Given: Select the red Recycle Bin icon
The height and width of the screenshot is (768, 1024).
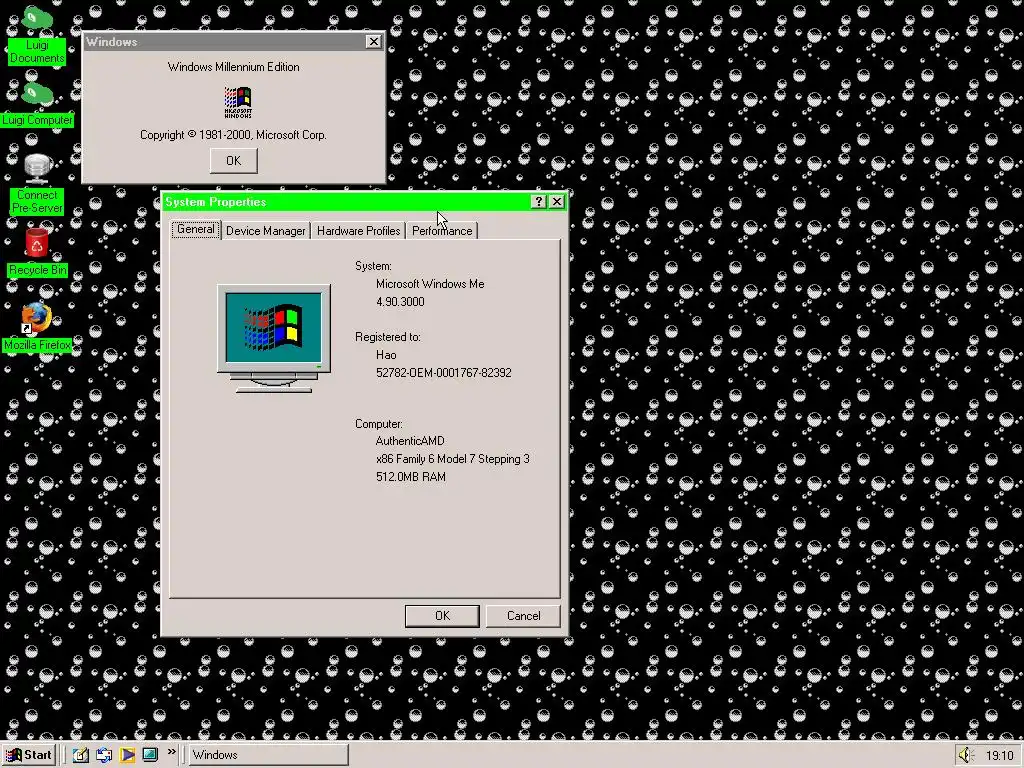Looking at the screenshot, I should (37, 252).
